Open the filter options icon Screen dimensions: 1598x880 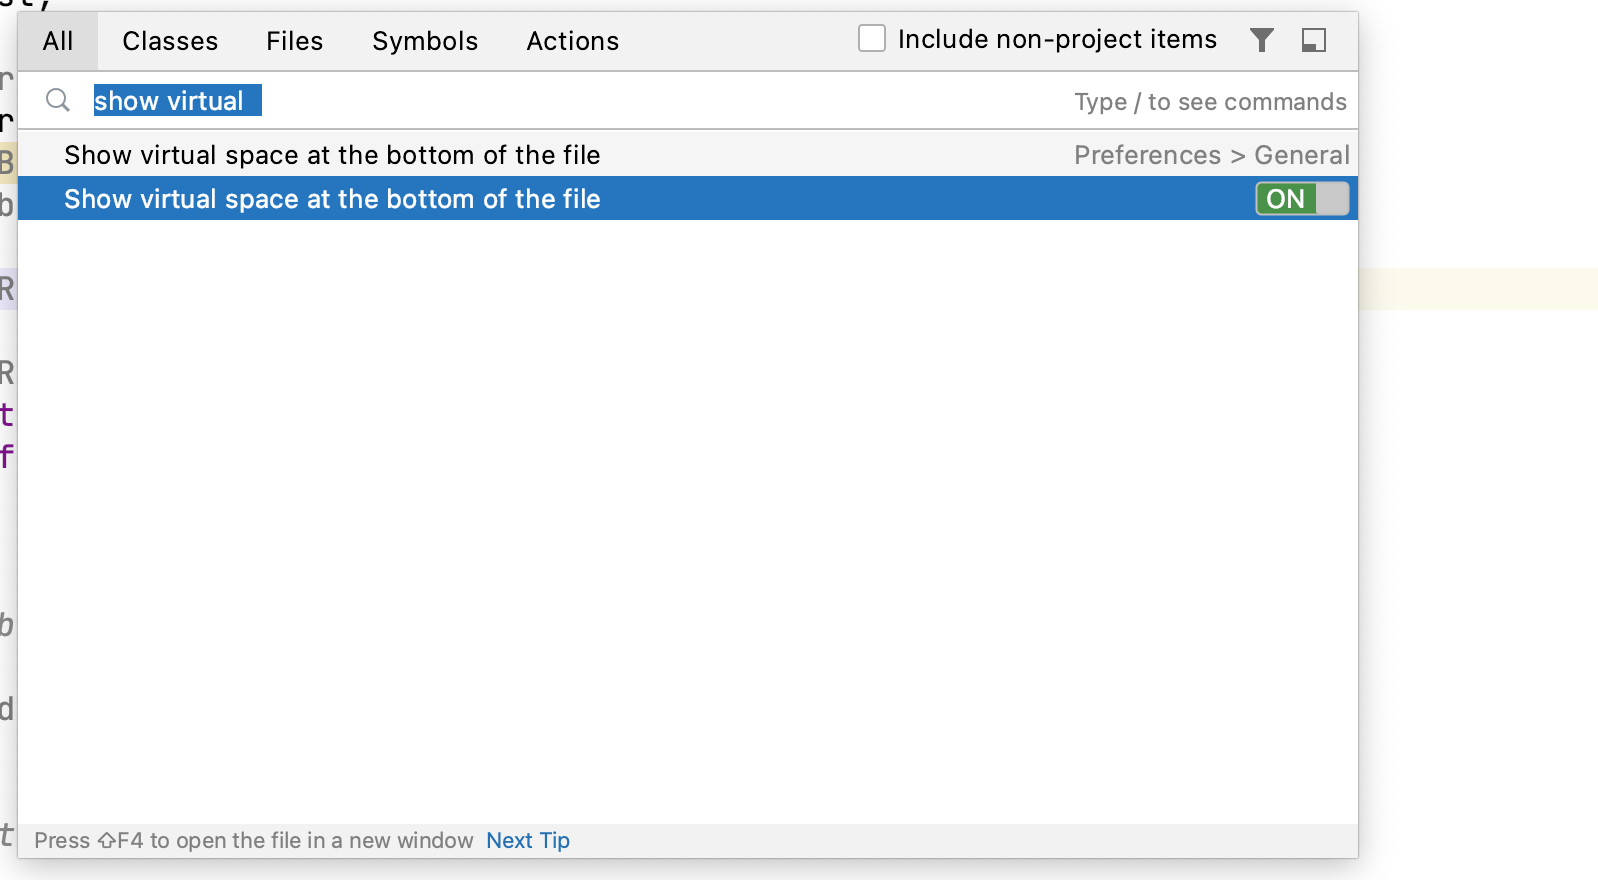[1261, 40]
